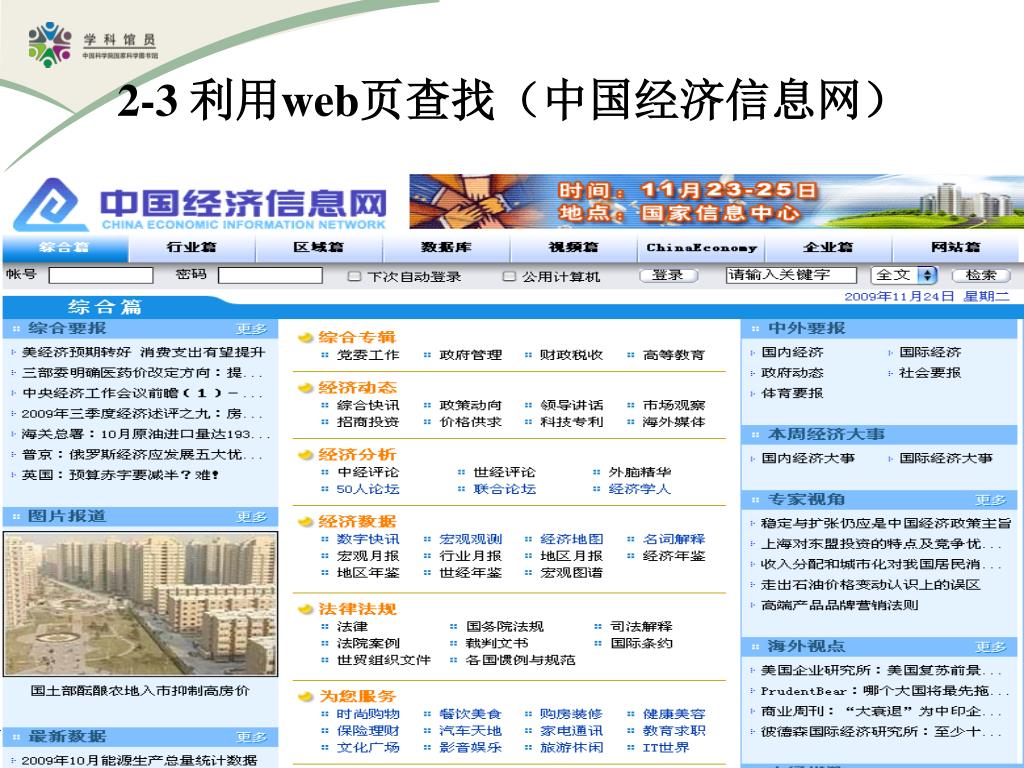Open the 为您服务 section heading icon
Image resolution: width=1024 pixels, height=768 pixels.
[305, 697]
